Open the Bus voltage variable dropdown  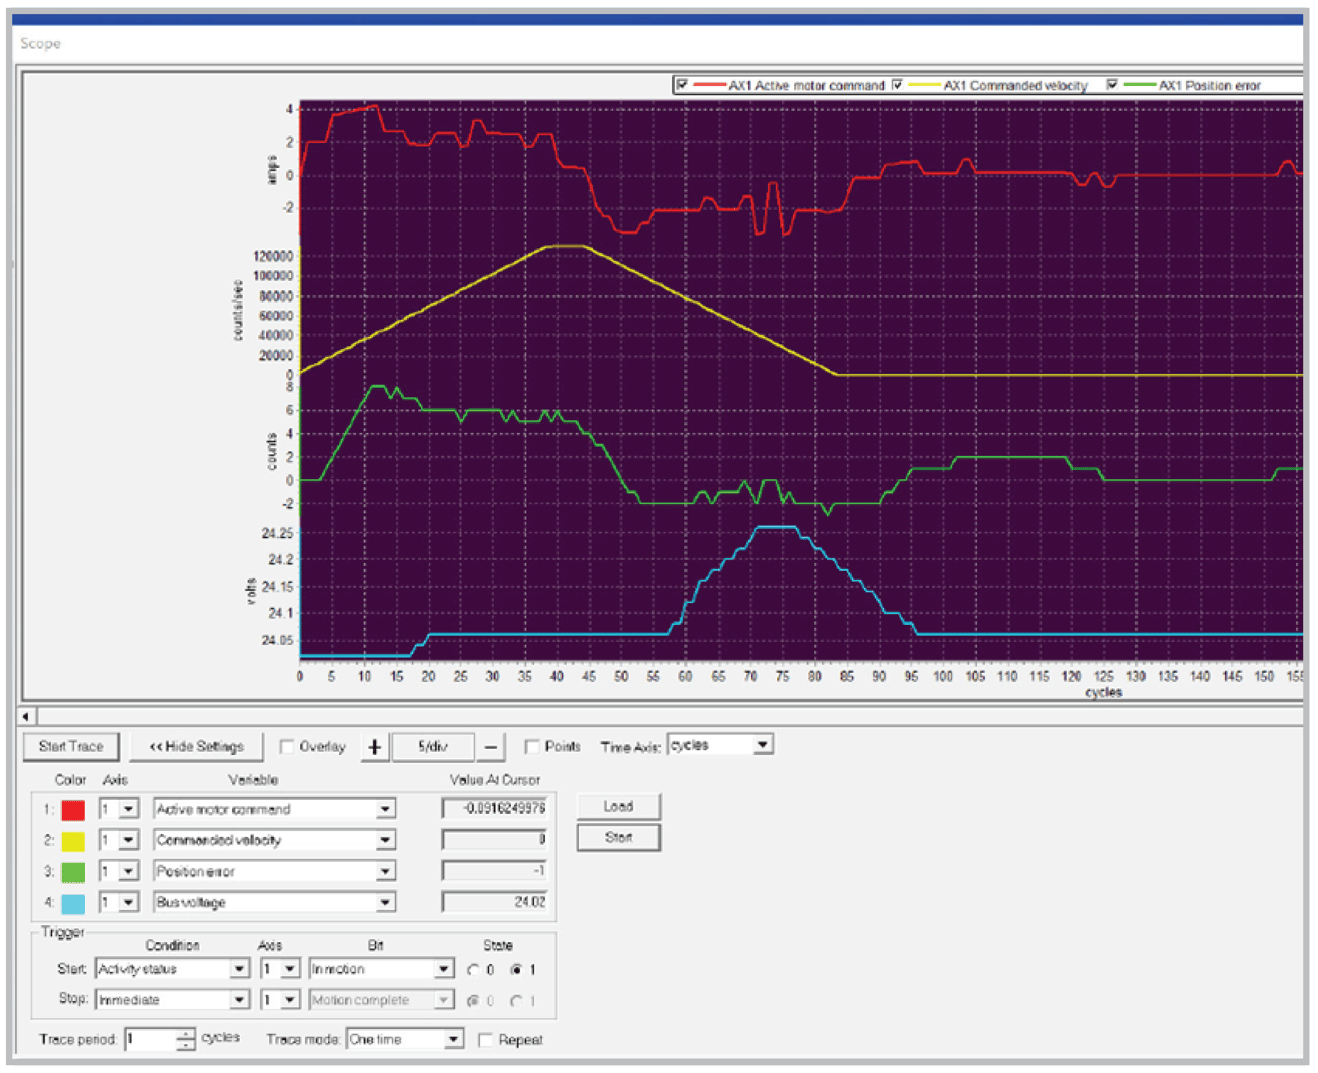[385, 901]
